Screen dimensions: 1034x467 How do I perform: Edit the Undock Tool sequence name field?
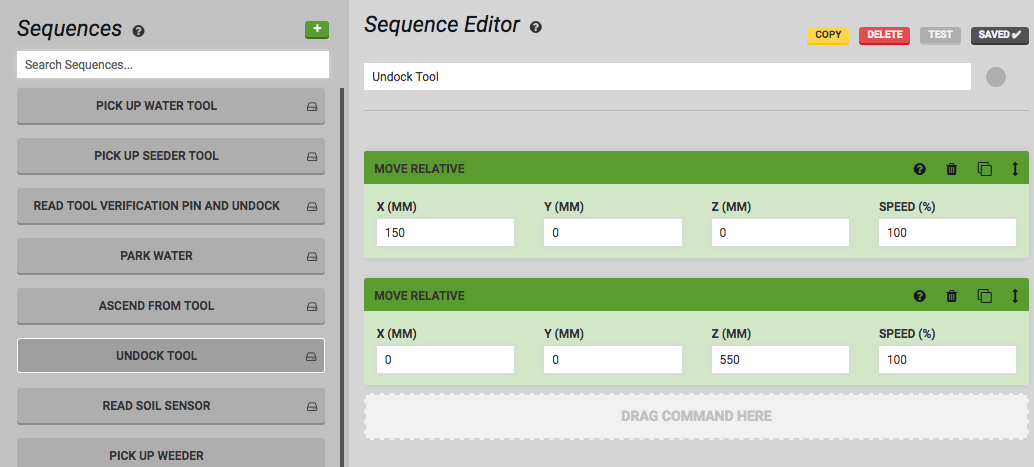point(667,77)
